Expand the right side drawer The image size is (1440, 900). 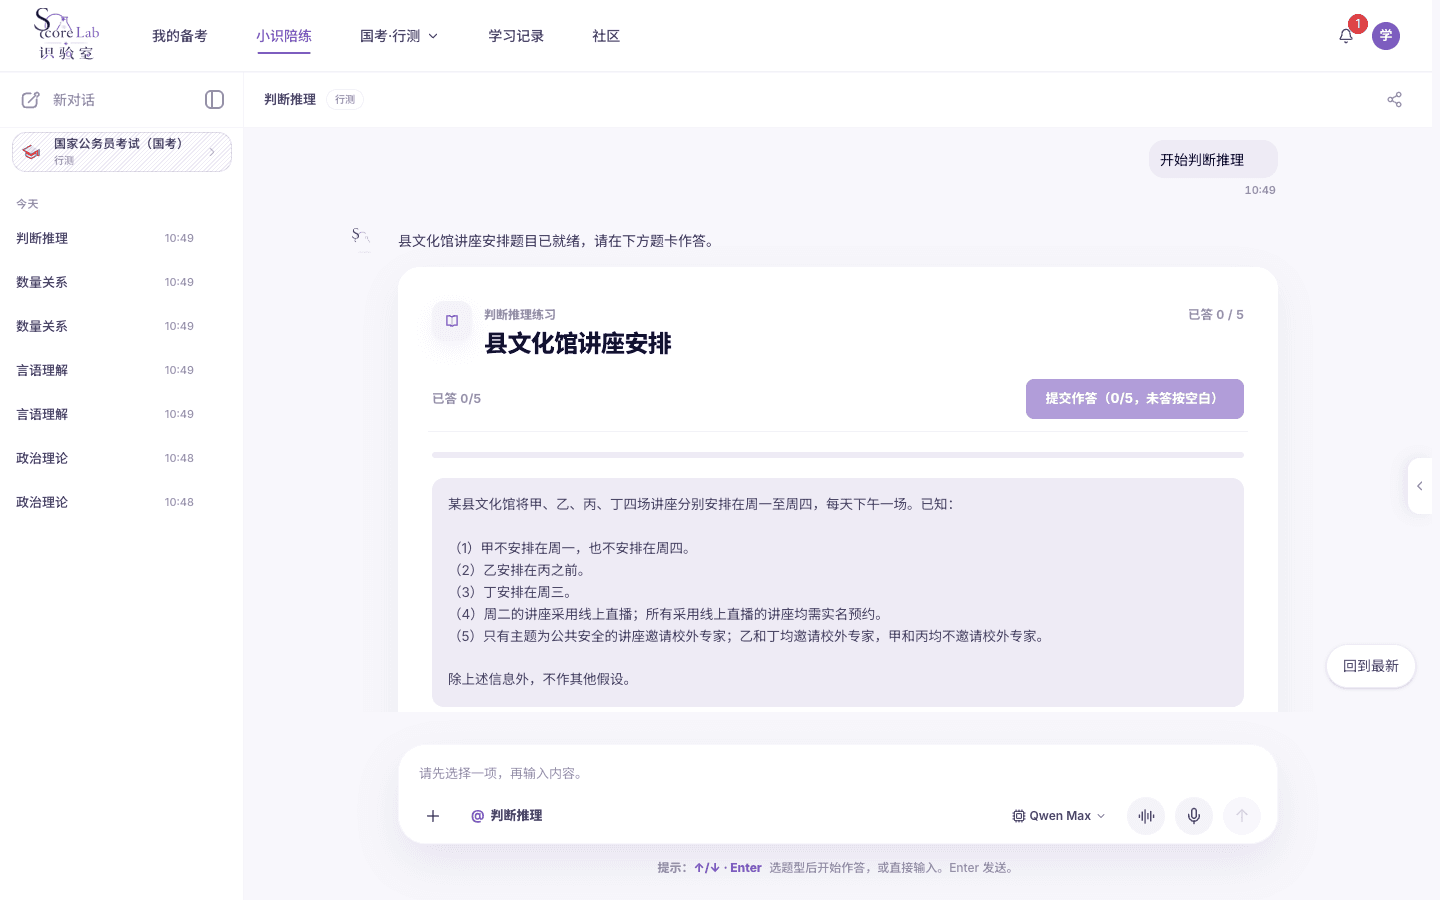(x=1420, y=486)
